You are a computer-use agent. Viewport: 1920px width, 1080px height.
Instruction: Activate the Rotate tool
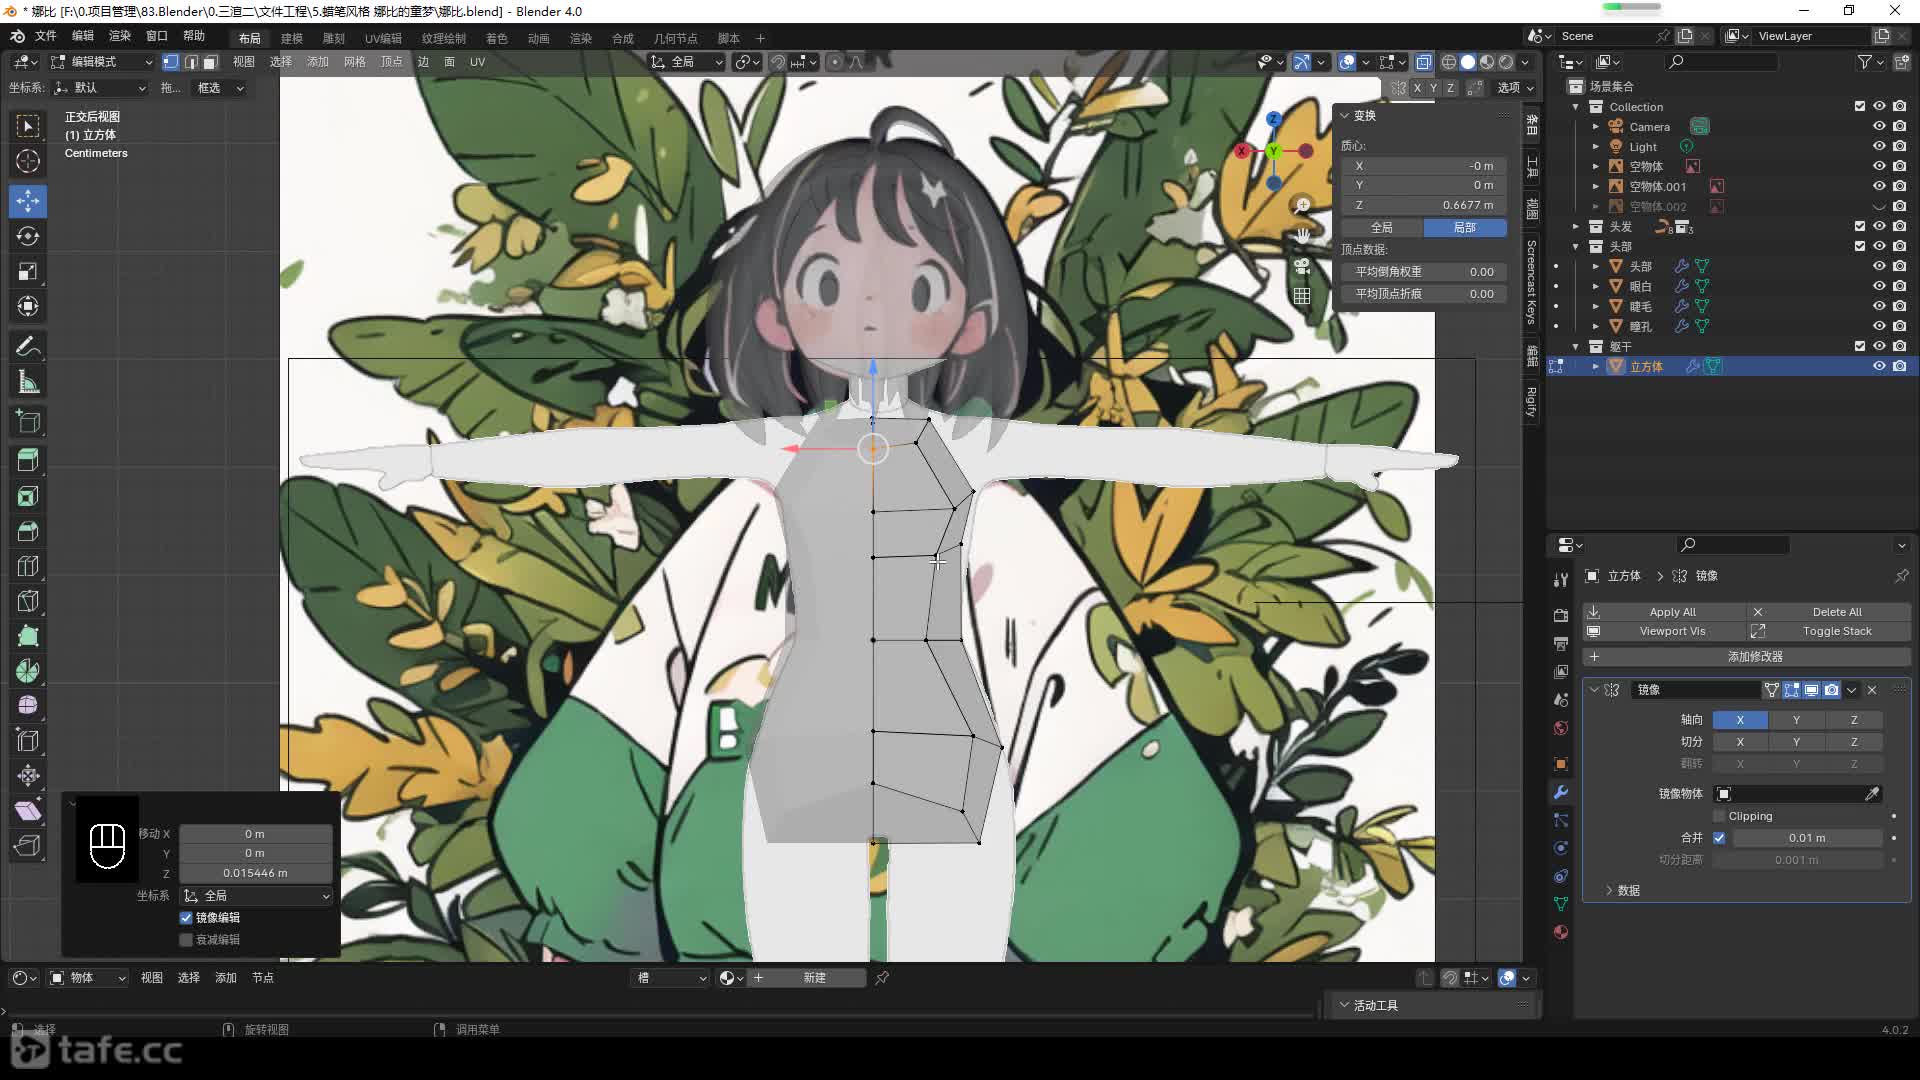(28, 236)
